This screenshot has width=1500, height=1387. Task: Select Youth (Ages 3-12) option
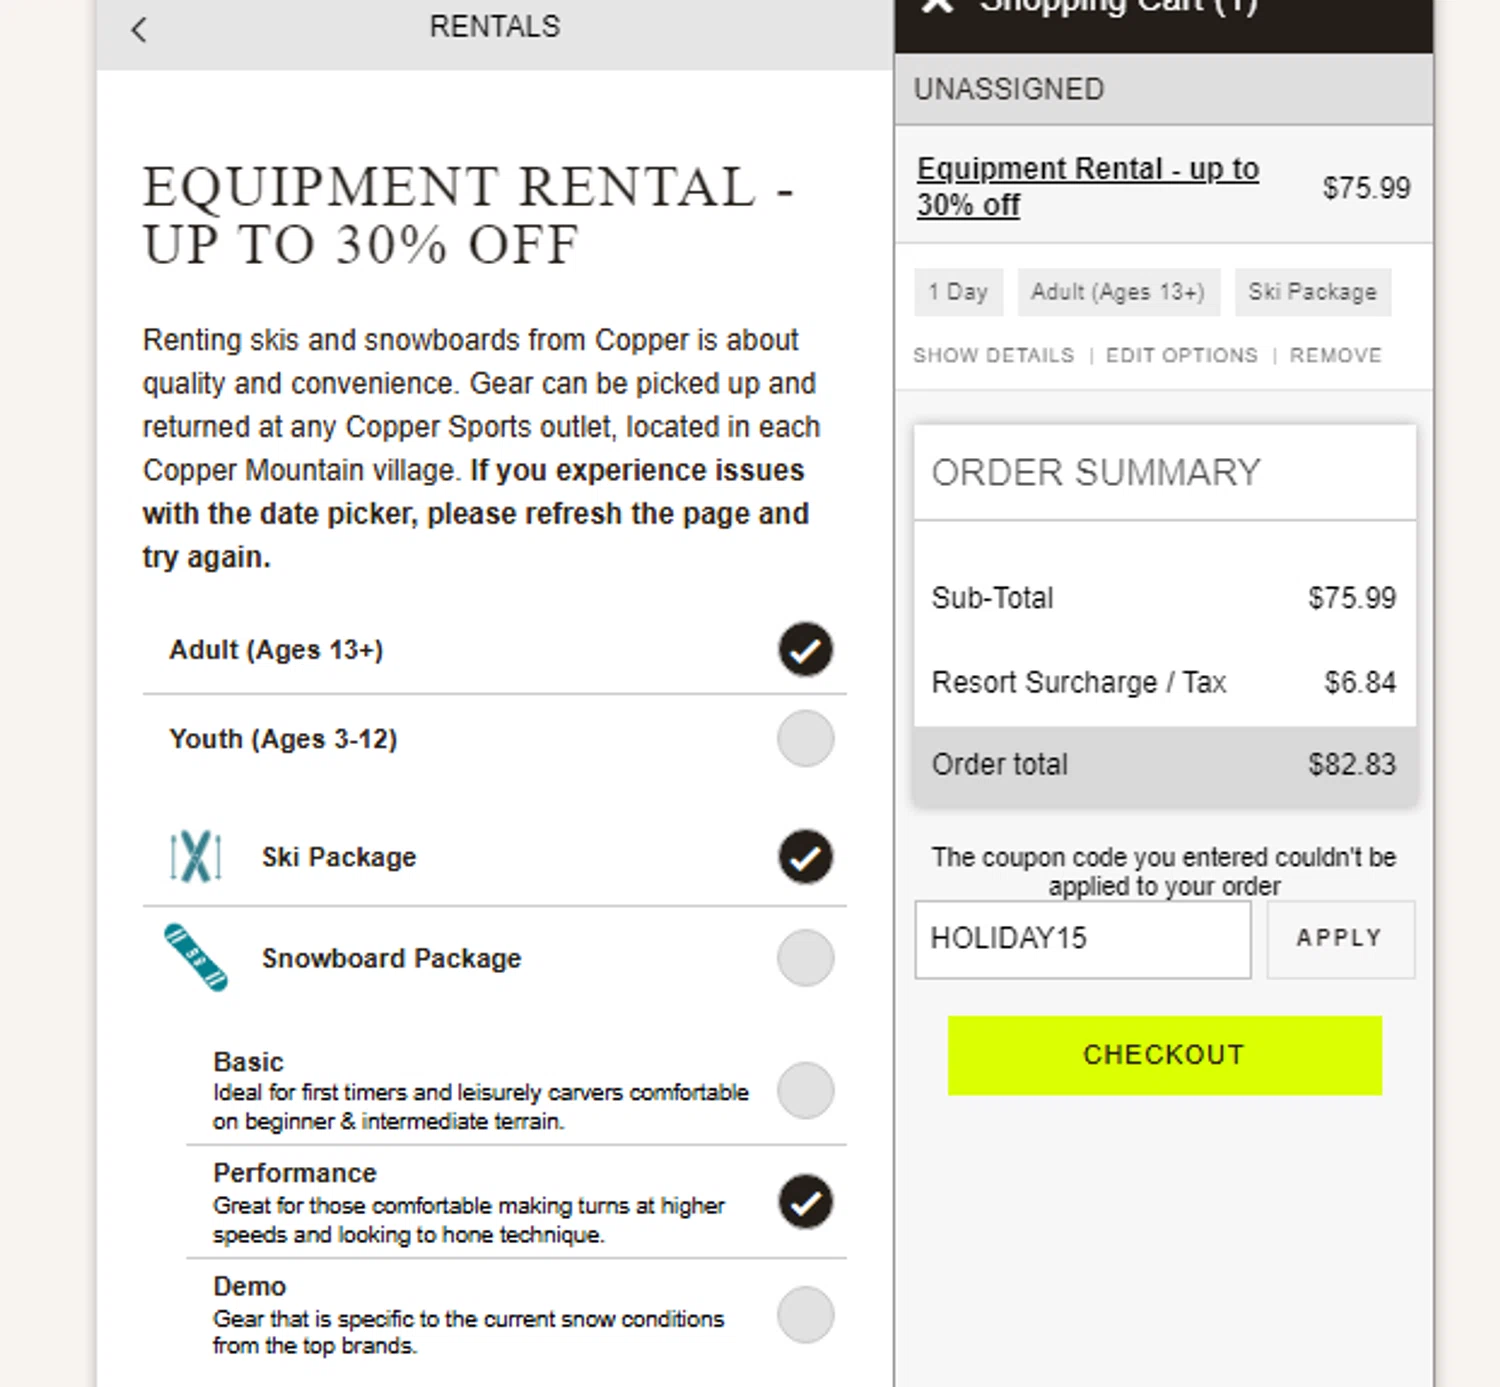coord(805,739)
